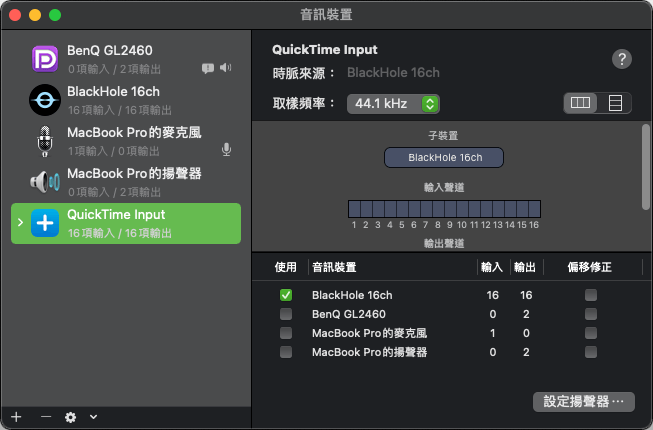Select BenQ GL2460 in device list
The height and width of the screenshot is (430, 653).
coord(126,59)
